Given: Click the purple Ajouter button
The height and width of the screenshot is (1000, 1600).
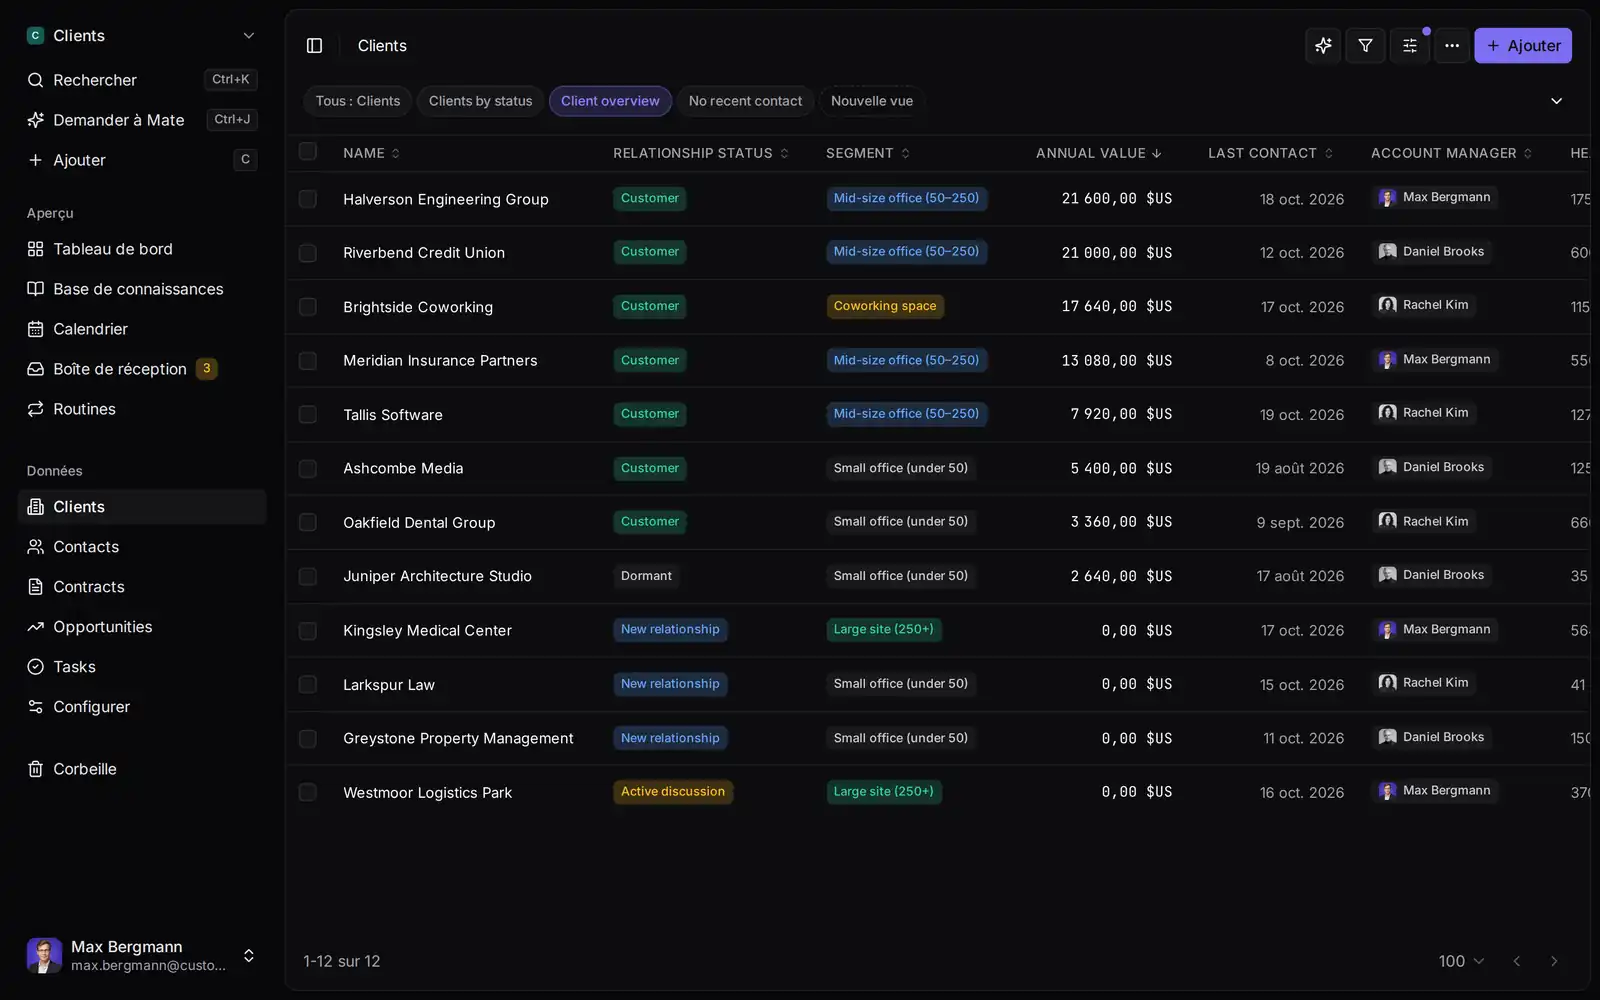Looking at the screenshot, I should (1523, 46).
